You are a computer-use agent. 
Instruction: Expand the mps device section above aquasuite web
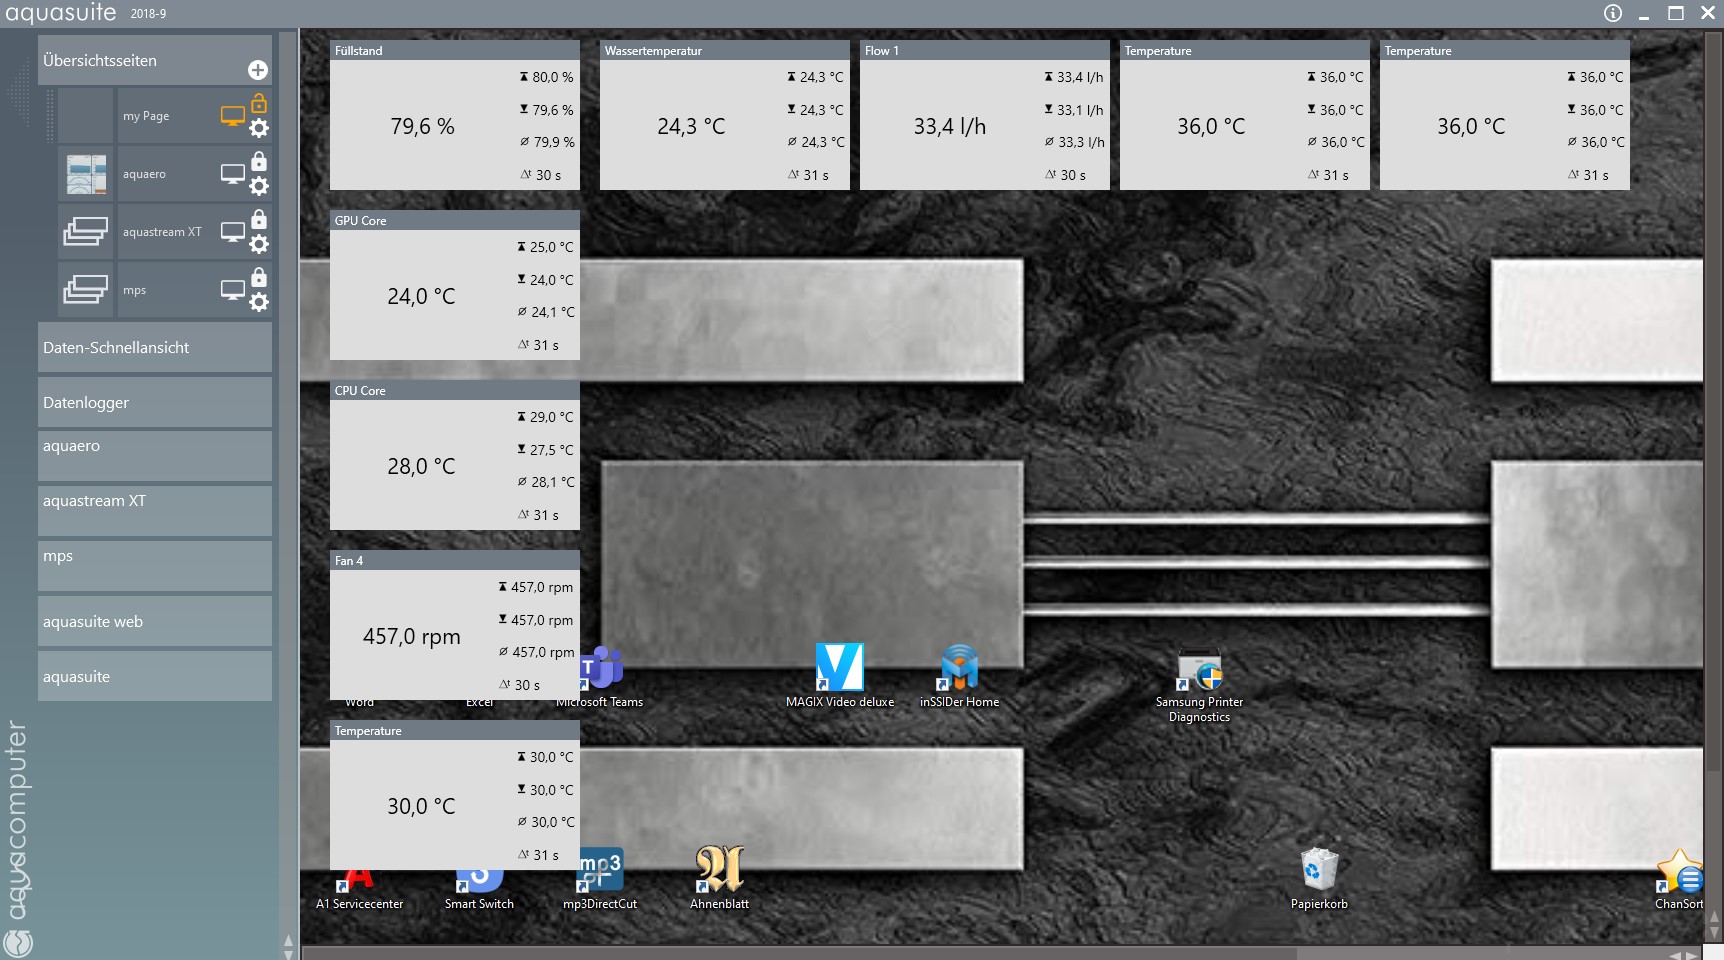click(155, 566)
